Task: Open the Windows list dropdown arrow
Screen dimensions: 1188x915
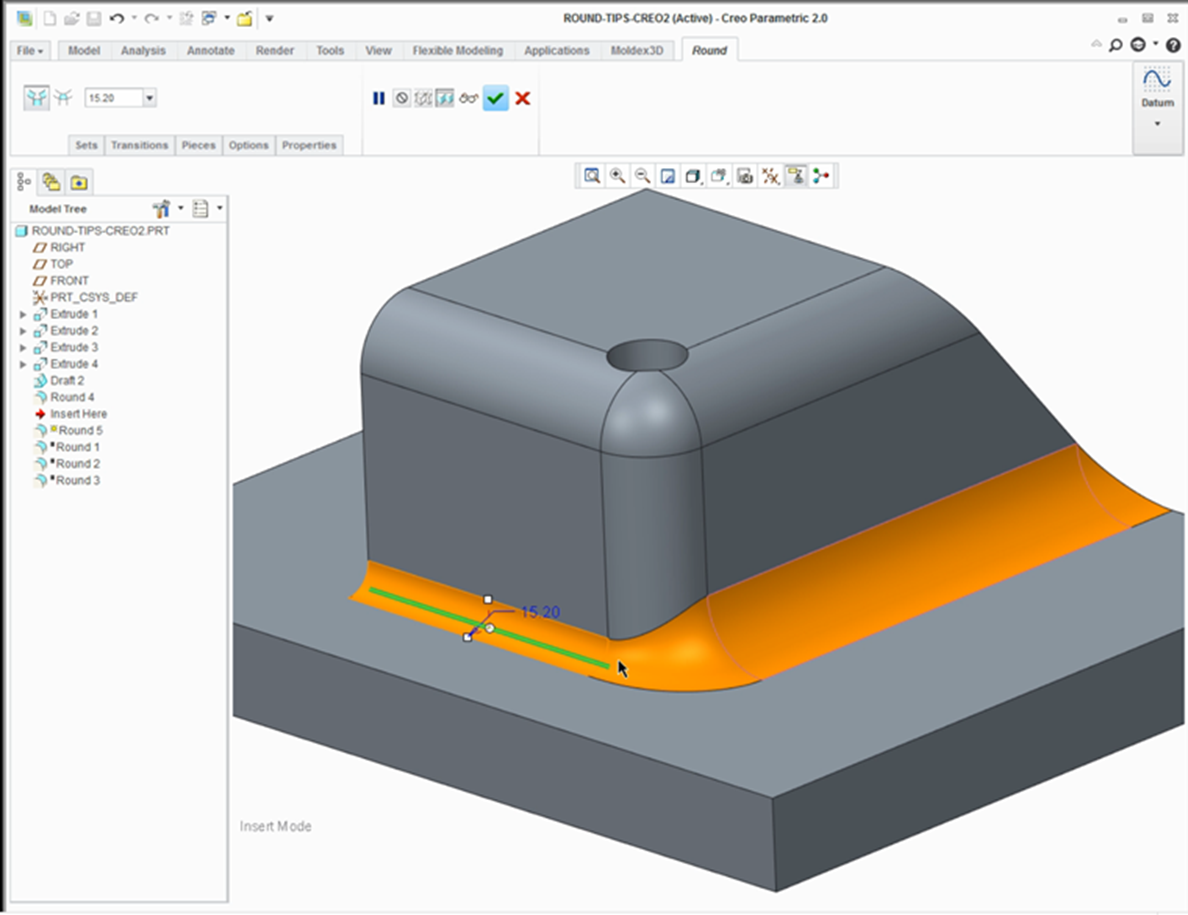Action: (x=227, y=18)
